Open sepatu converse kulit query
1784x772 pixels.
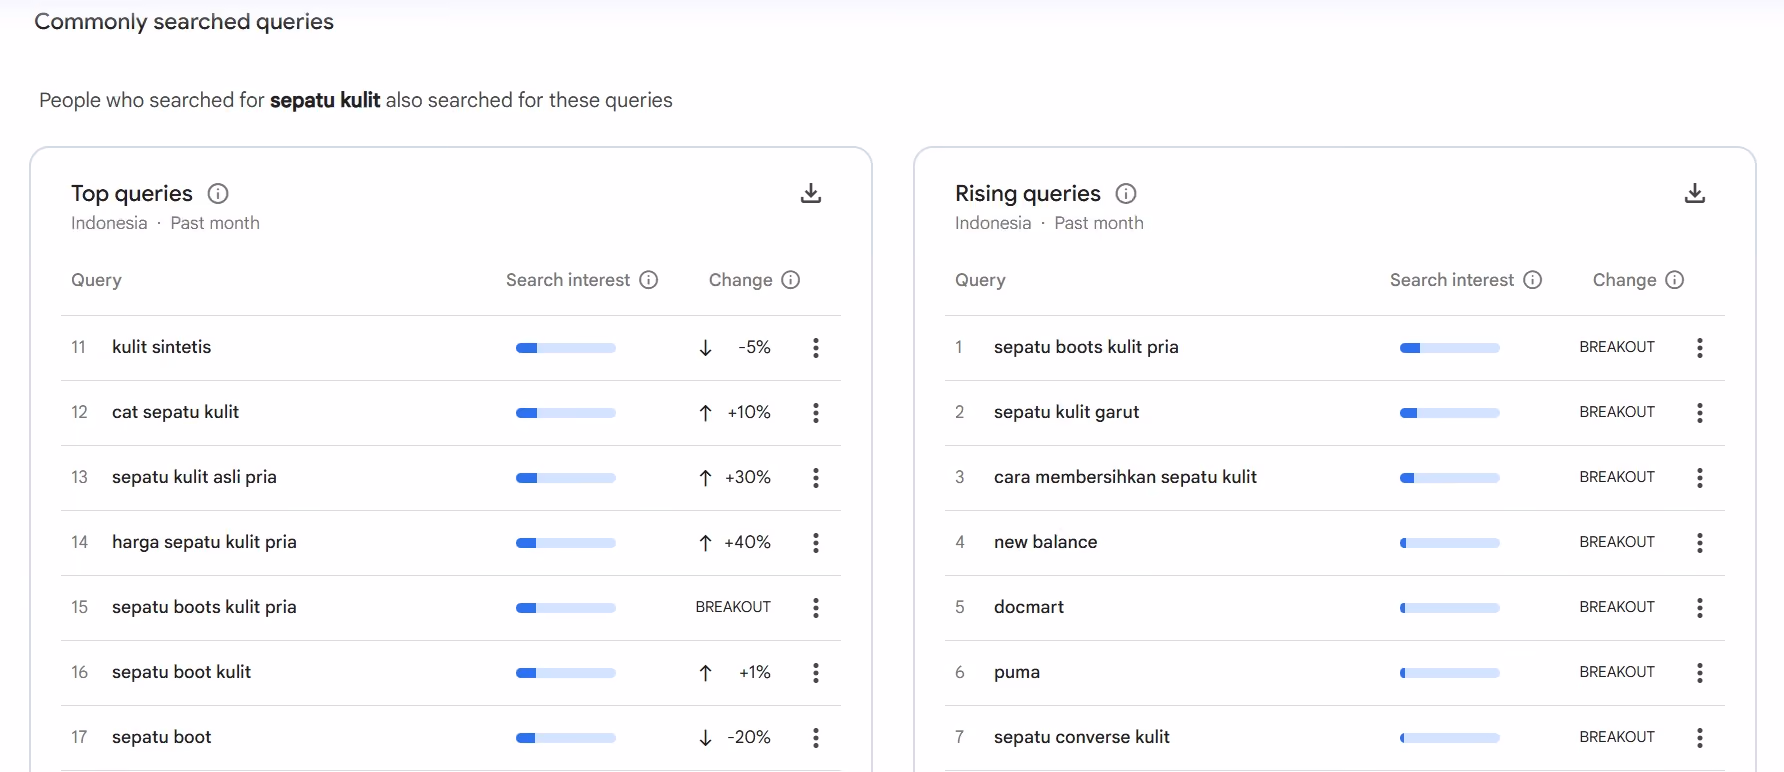[x=1082, y=737]
